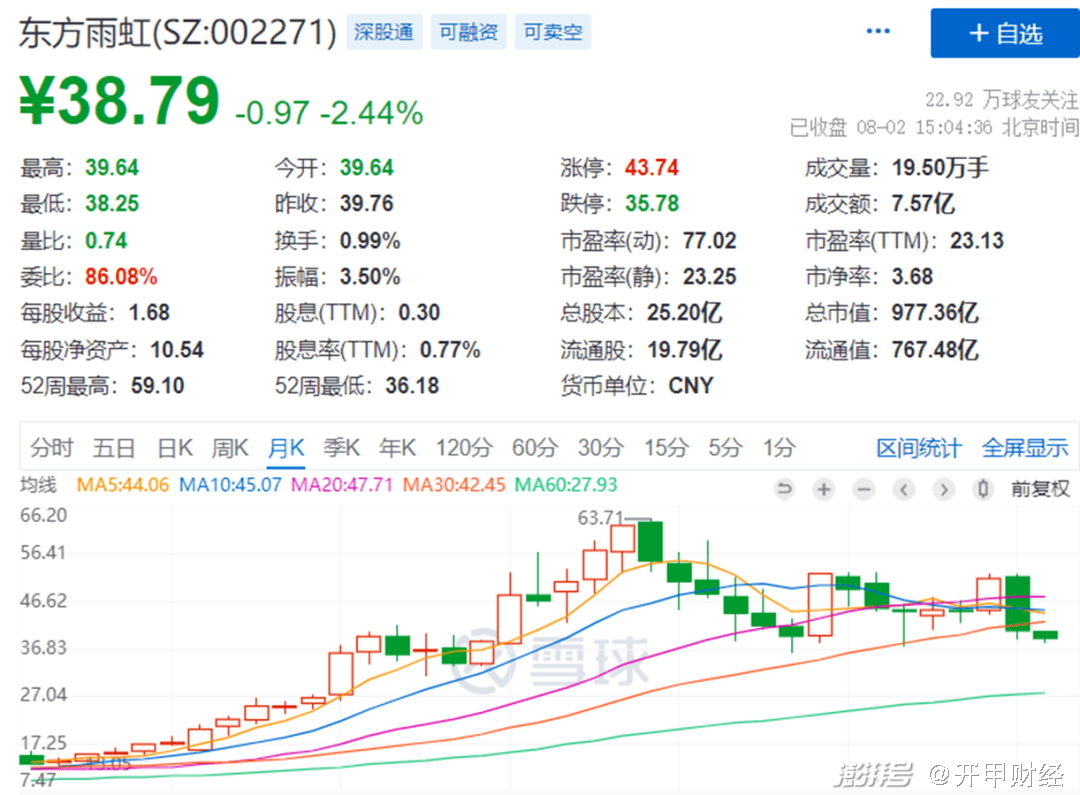Open the three-dot more options menu
The image size is (1080, 795).
pos(878,31)
